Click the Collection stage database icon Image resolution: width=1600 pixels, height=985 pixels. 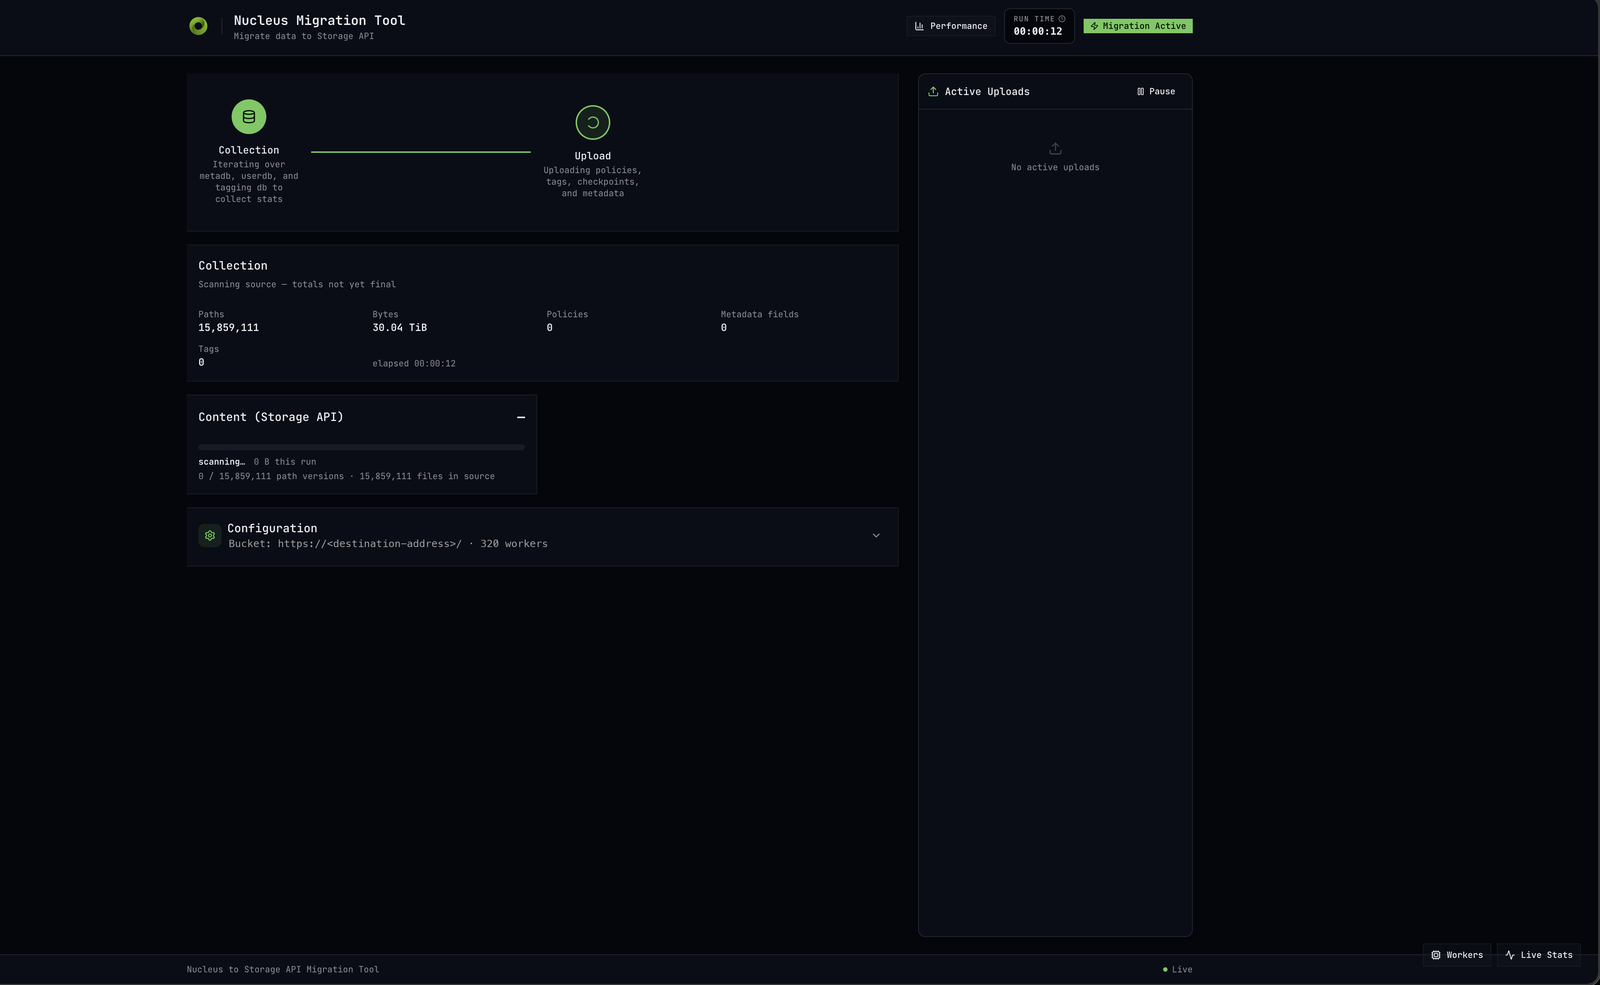249,117
